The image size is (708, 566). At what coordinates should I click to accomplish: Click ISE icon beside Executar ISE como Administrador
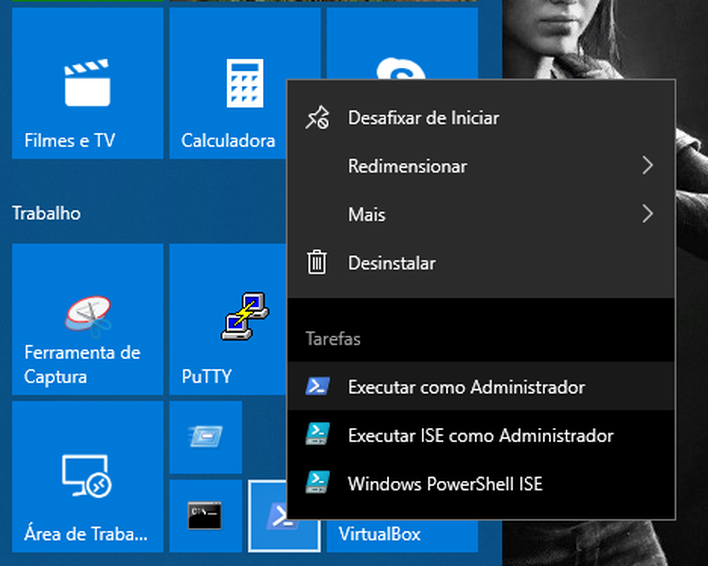(317, 434)
